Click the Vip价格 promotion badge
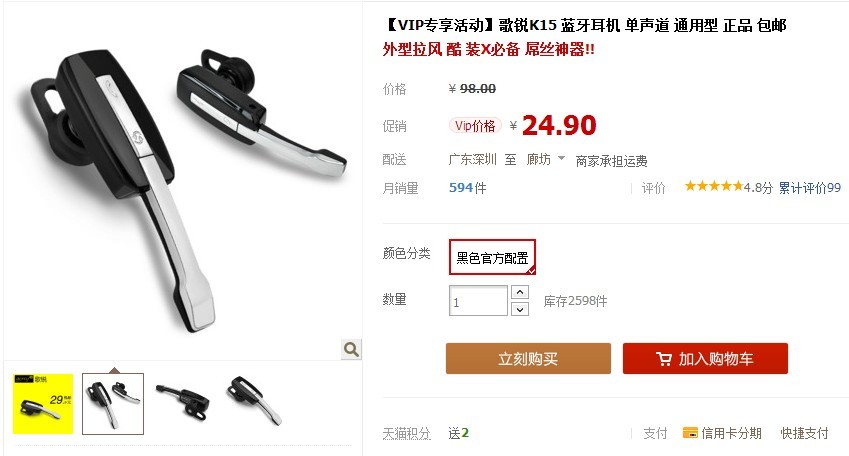 pyautogui.click(x=475, y=126)
